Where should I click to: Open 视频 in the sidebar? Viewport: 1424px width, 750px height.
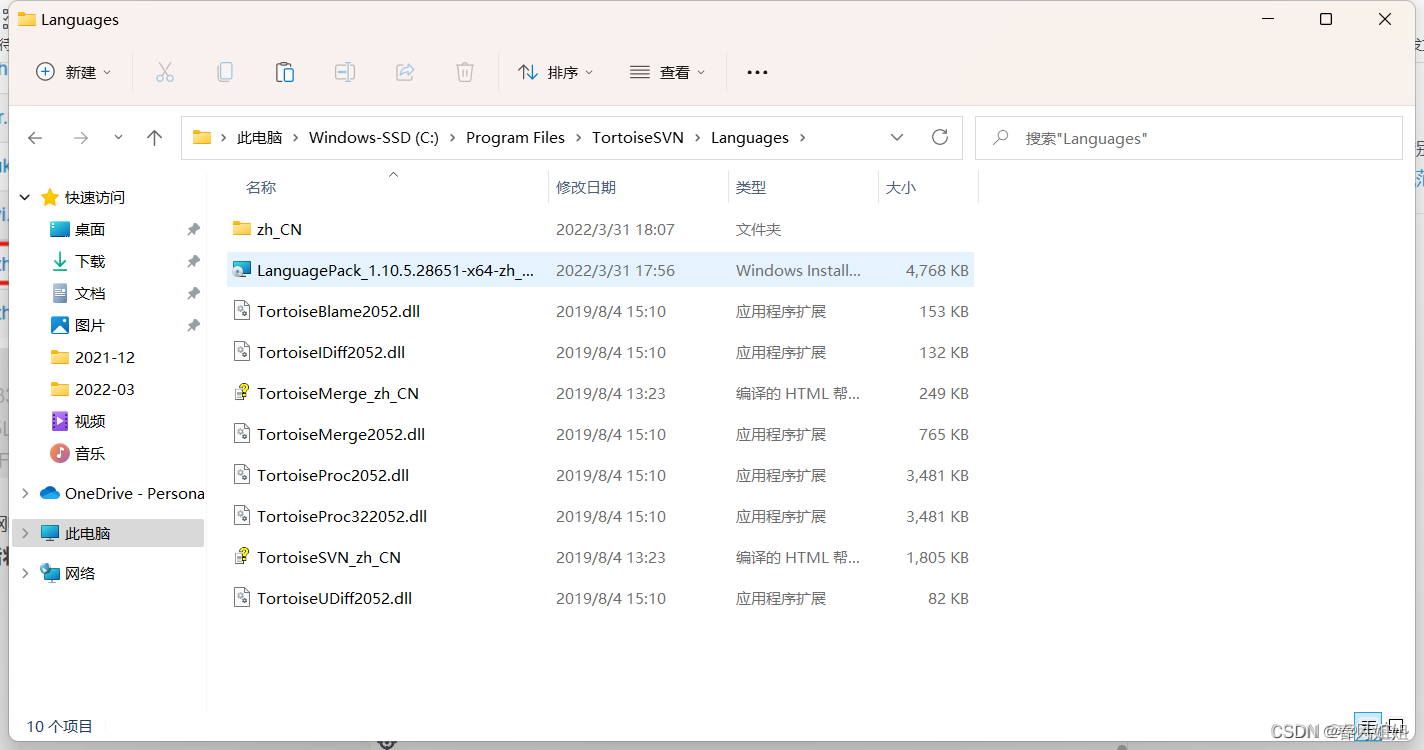(90, 421)
